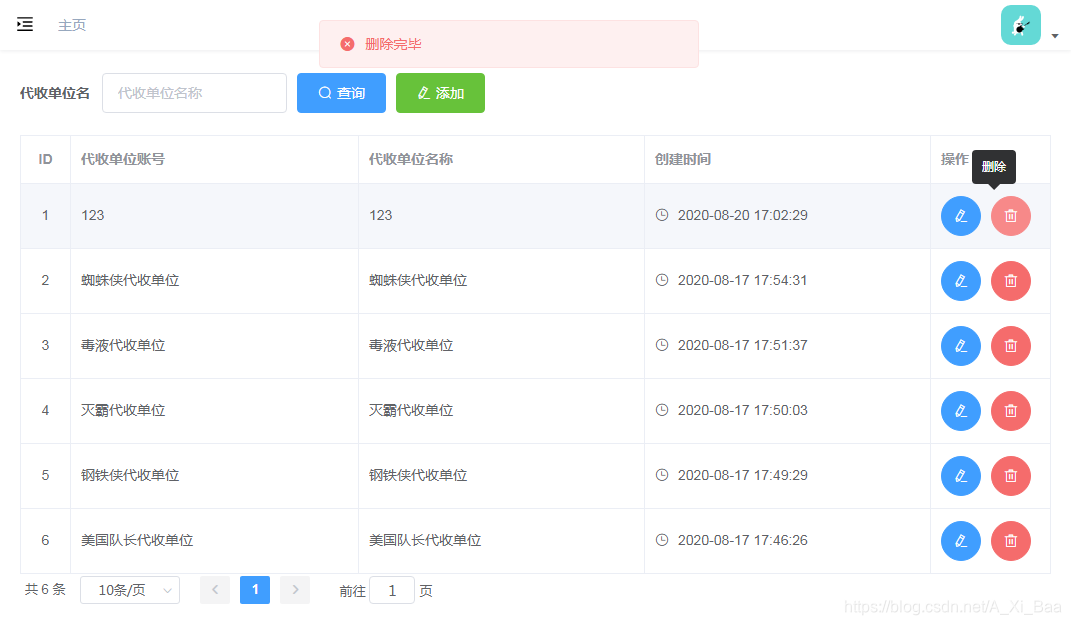Click the 代收单位名称 search input

pyautogui.click(x=194, y=92)
